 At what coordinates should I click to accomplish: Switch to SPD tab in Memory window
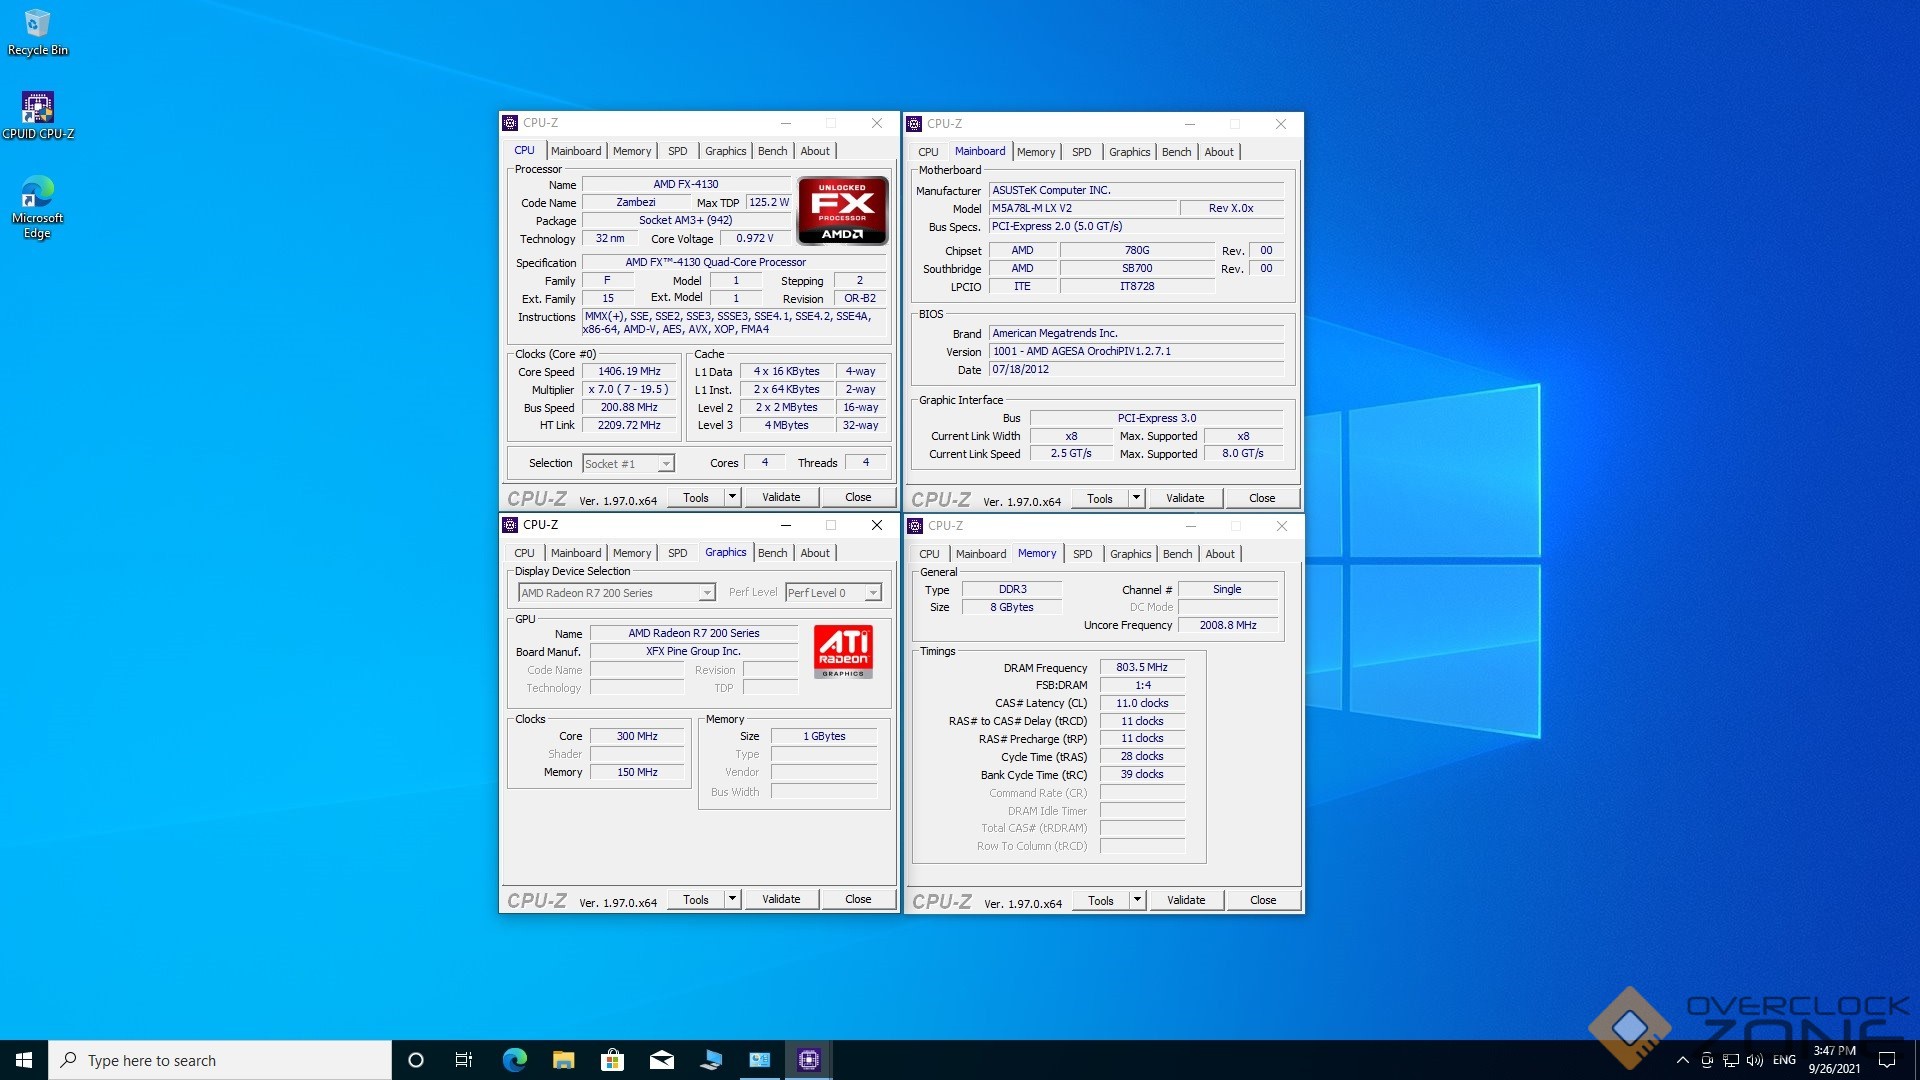click(1082, 554)
